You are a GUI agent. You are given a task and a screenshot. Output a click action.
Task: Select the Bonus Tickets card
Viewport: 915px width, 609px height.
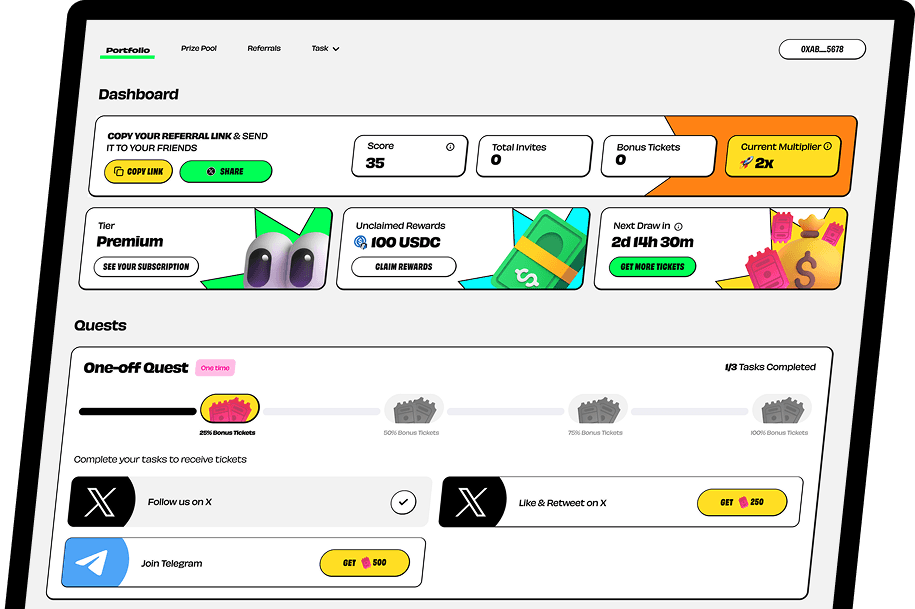tap(658, 156)
